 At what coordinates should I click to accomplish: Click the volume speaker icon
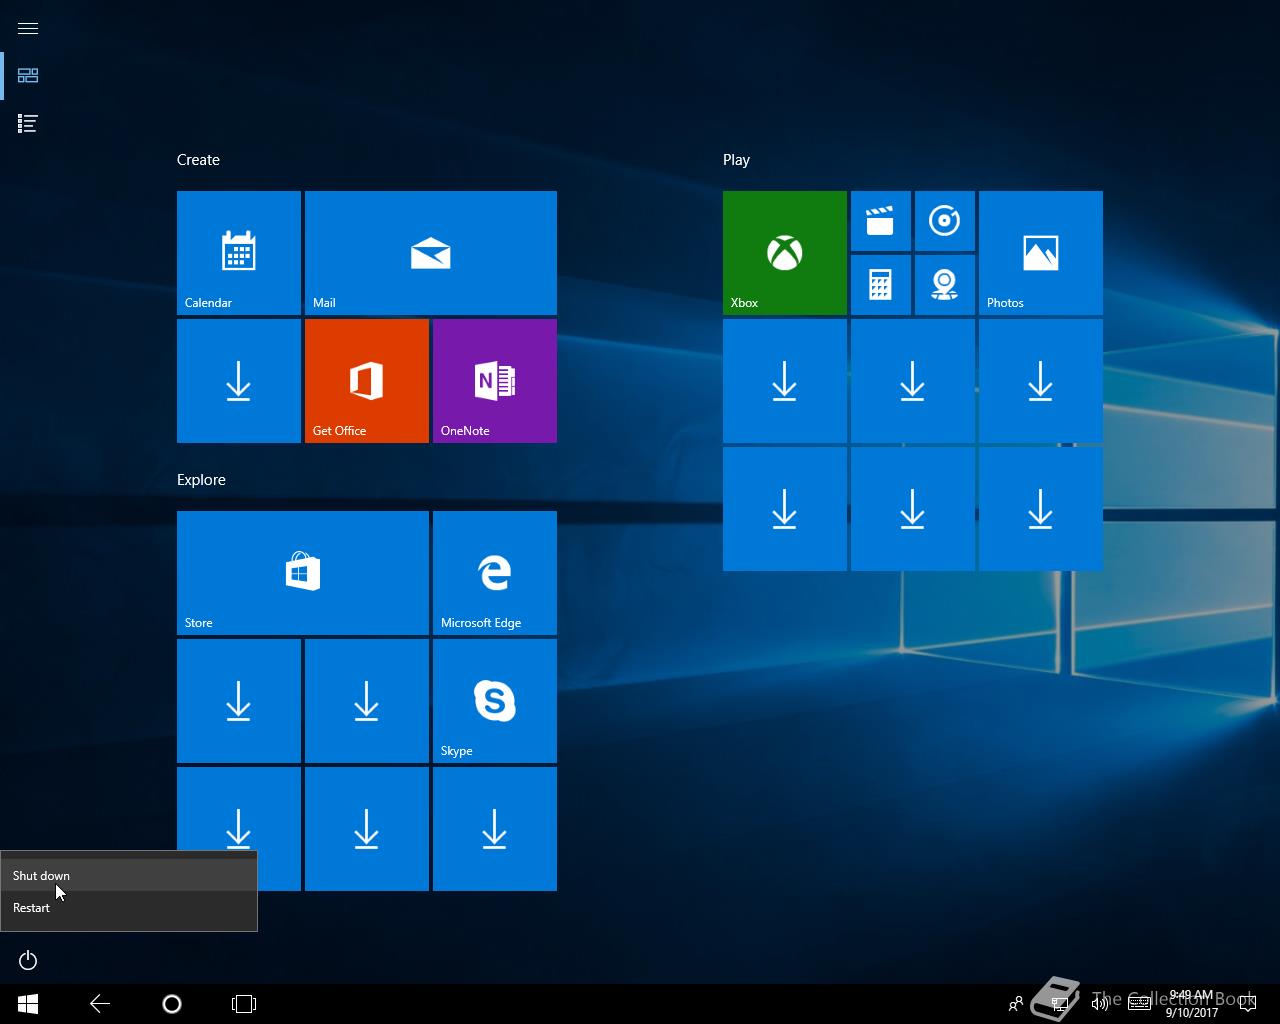point(1100,1004)
